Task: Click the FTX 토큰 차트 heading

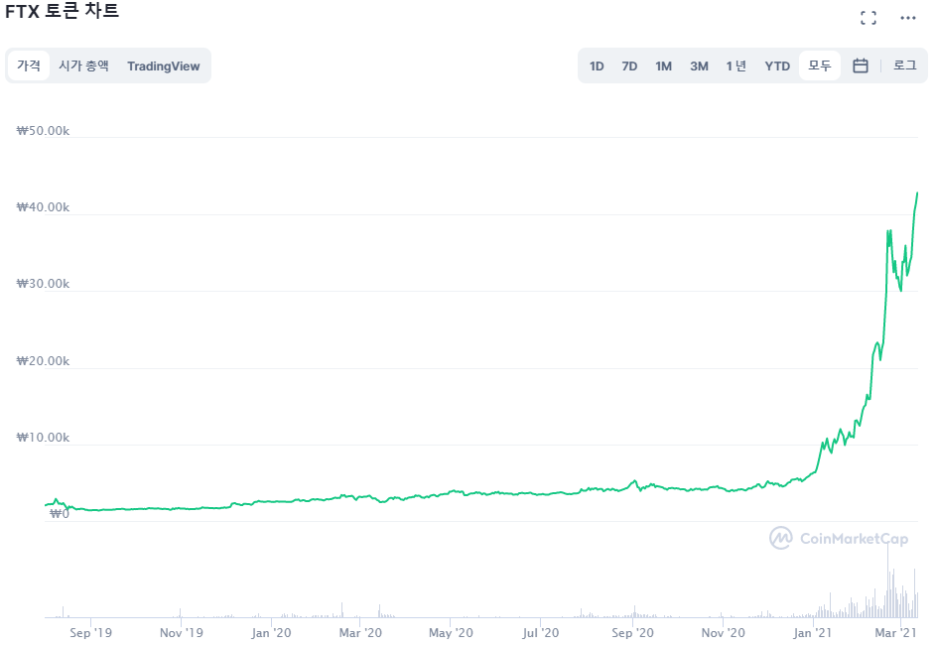Action: pos(62,11)
